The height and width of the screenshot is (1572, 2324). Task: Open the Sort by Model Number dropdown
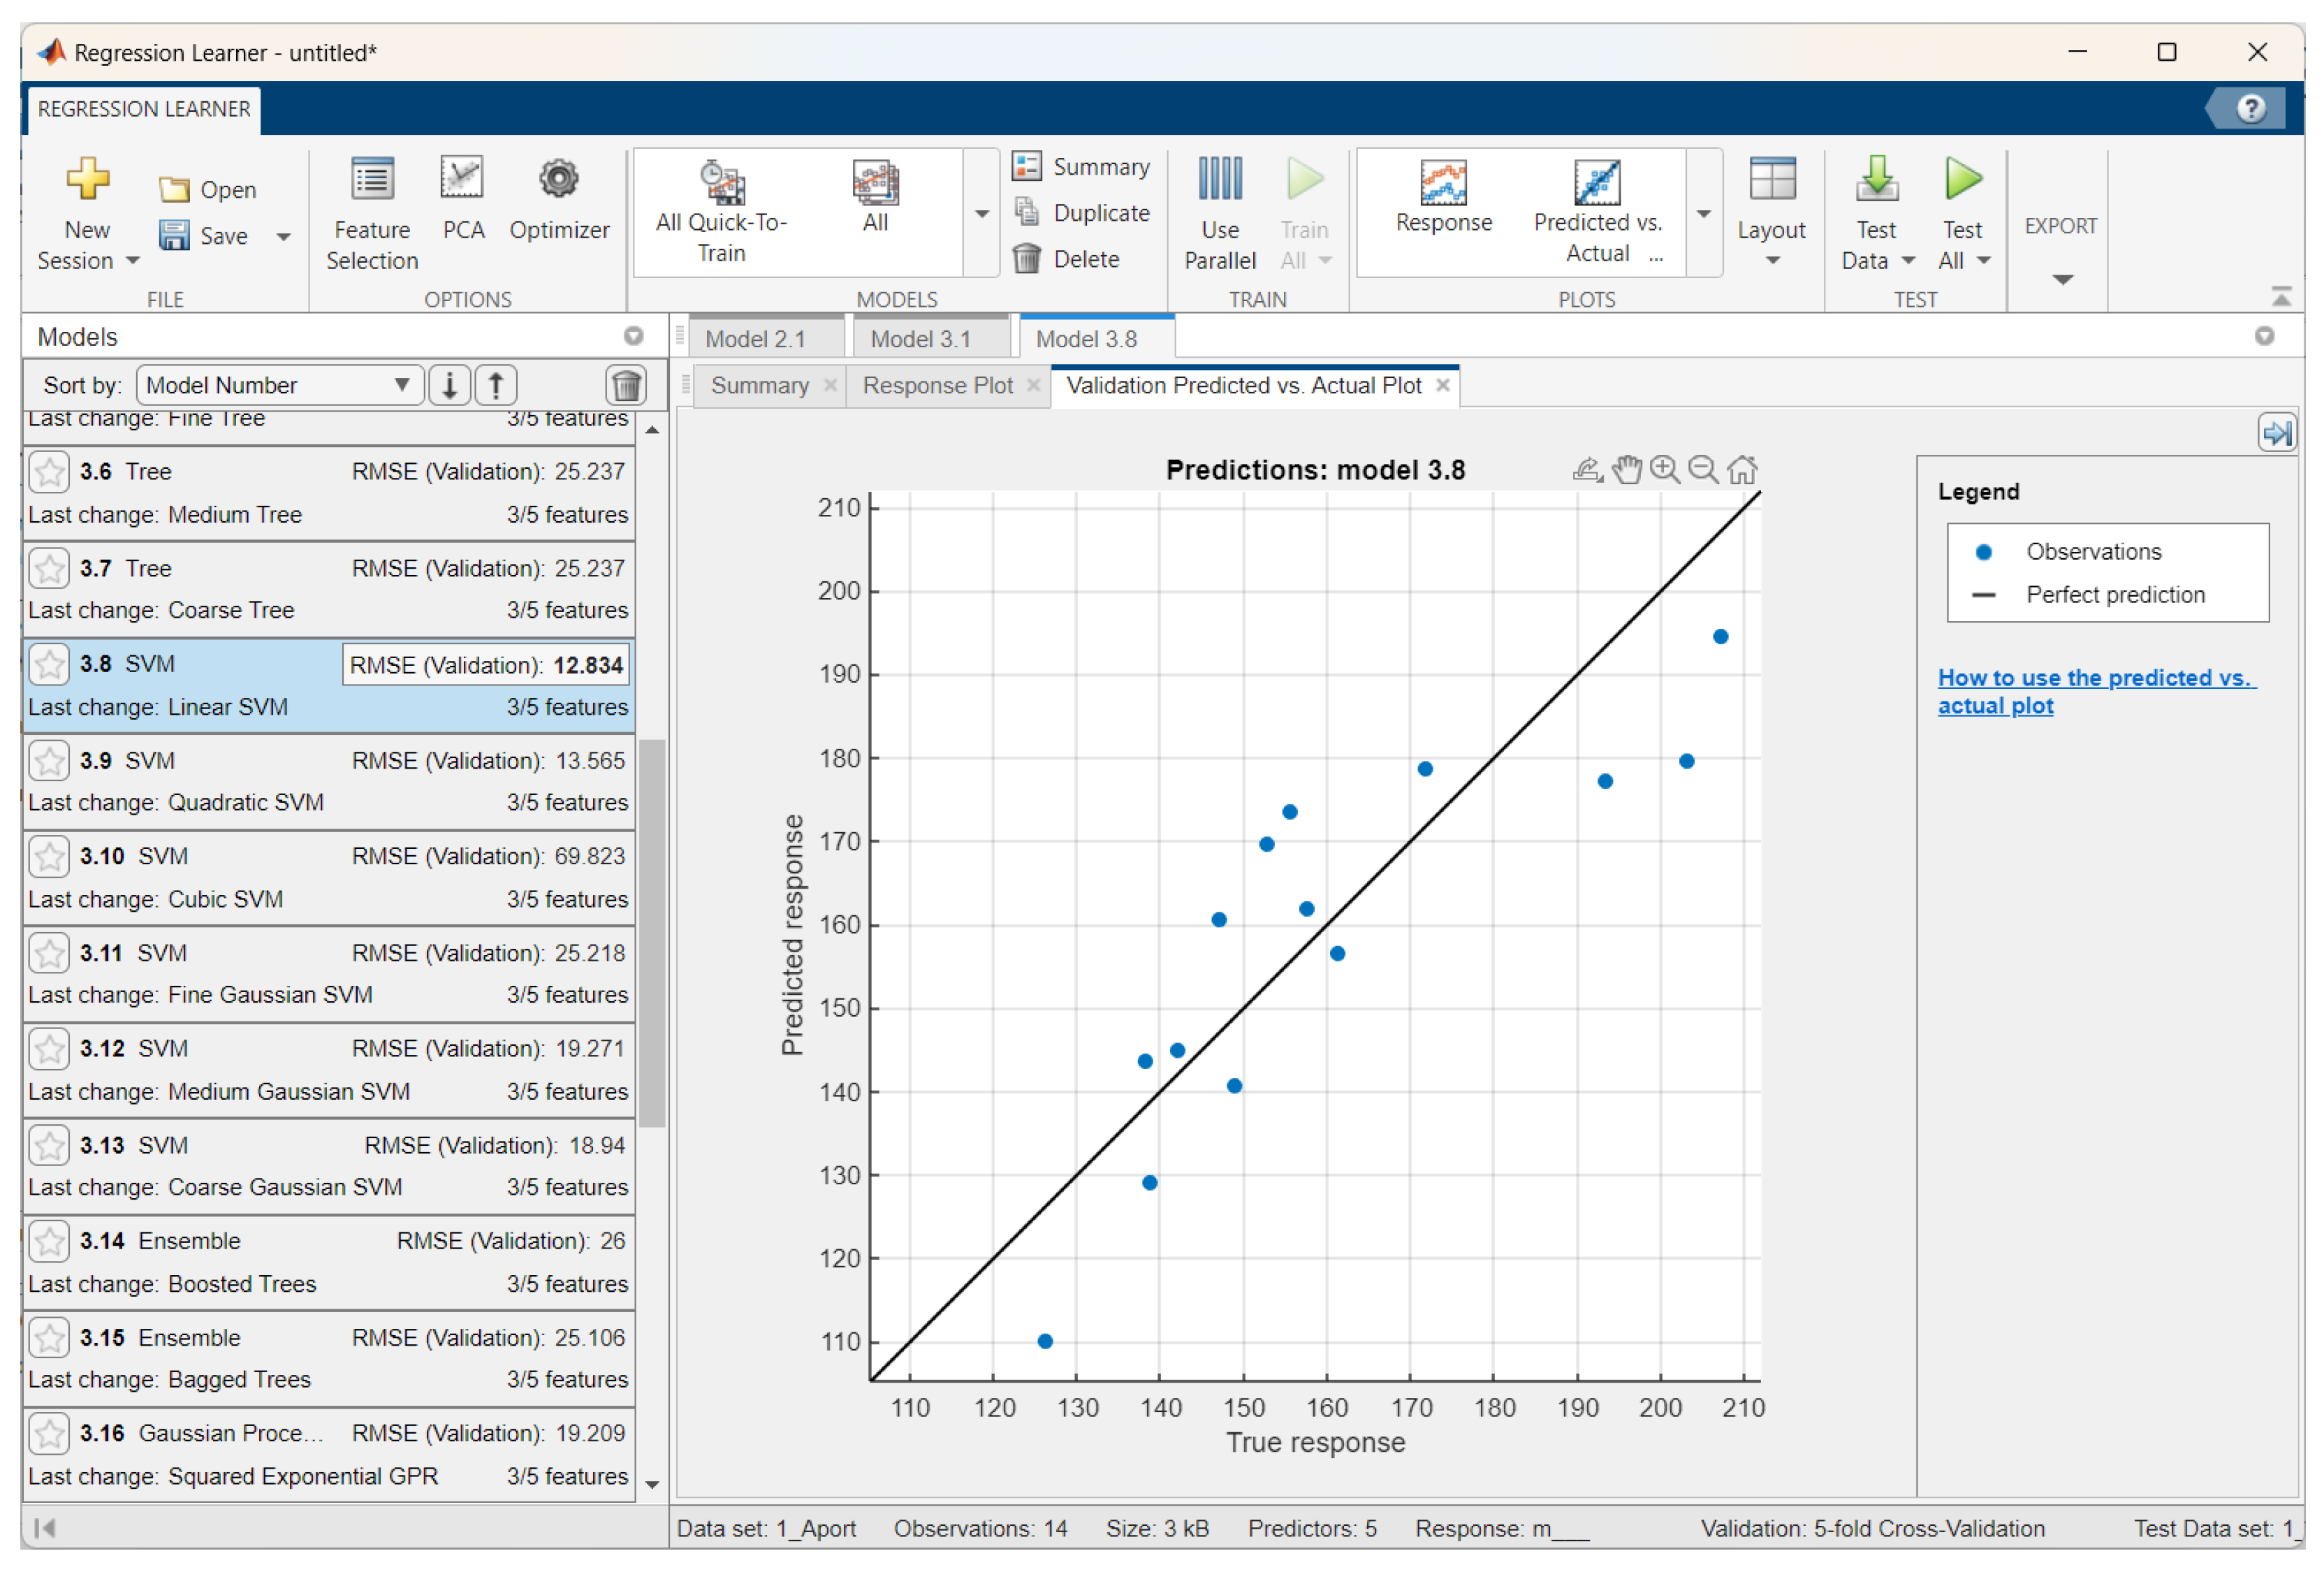pyautogui.click(x=278, y=385)
